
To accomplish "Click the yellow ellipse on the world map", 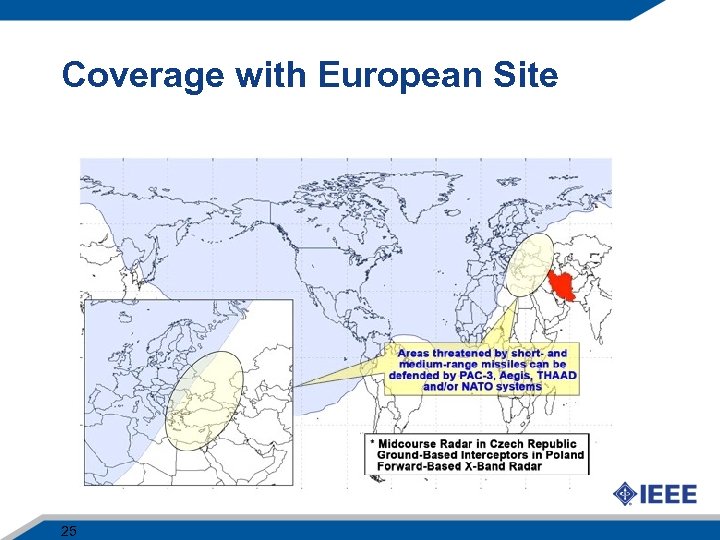I will [x=530, y=264].
